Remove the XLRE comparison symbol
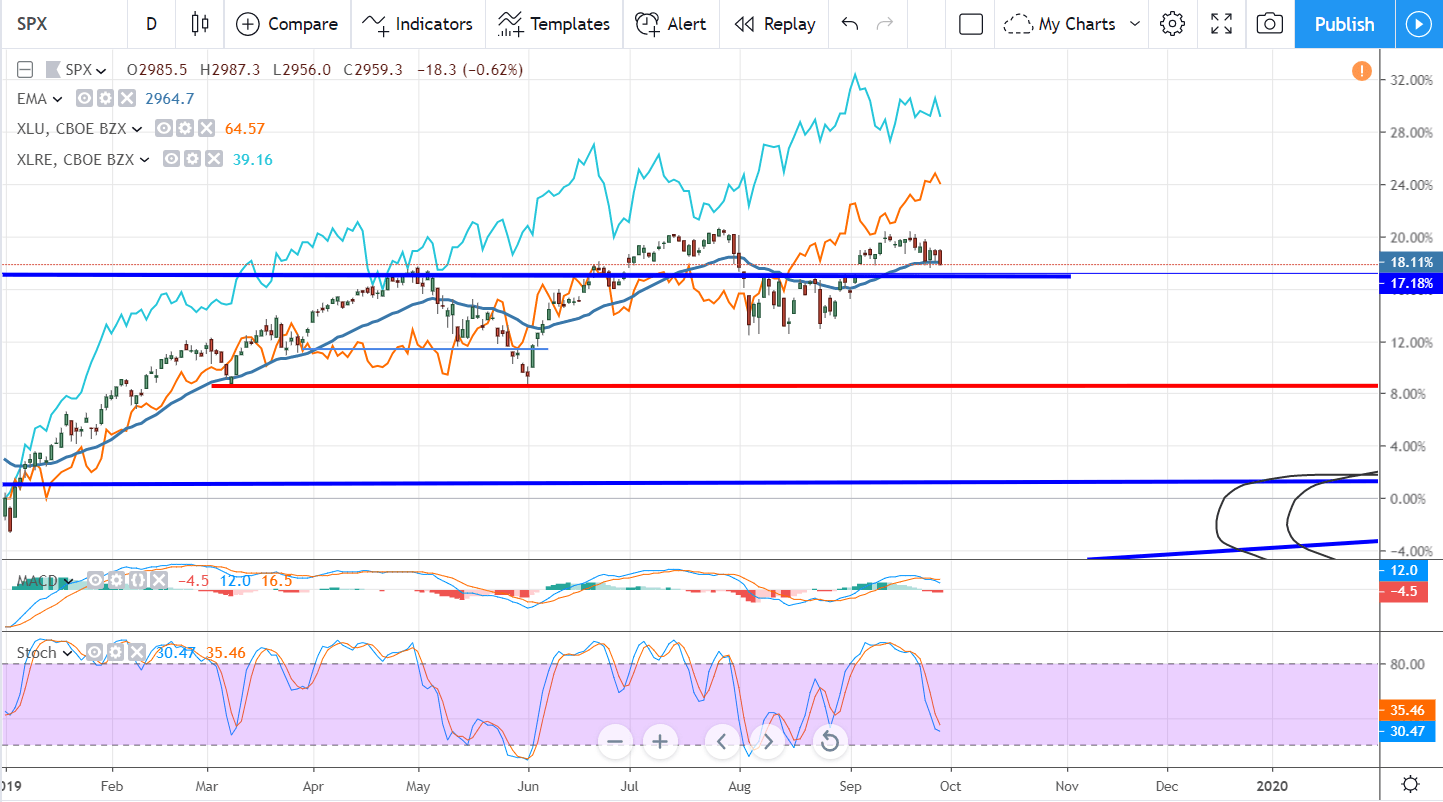Viewport: 1443px width, 802px height. pos(213,159)
